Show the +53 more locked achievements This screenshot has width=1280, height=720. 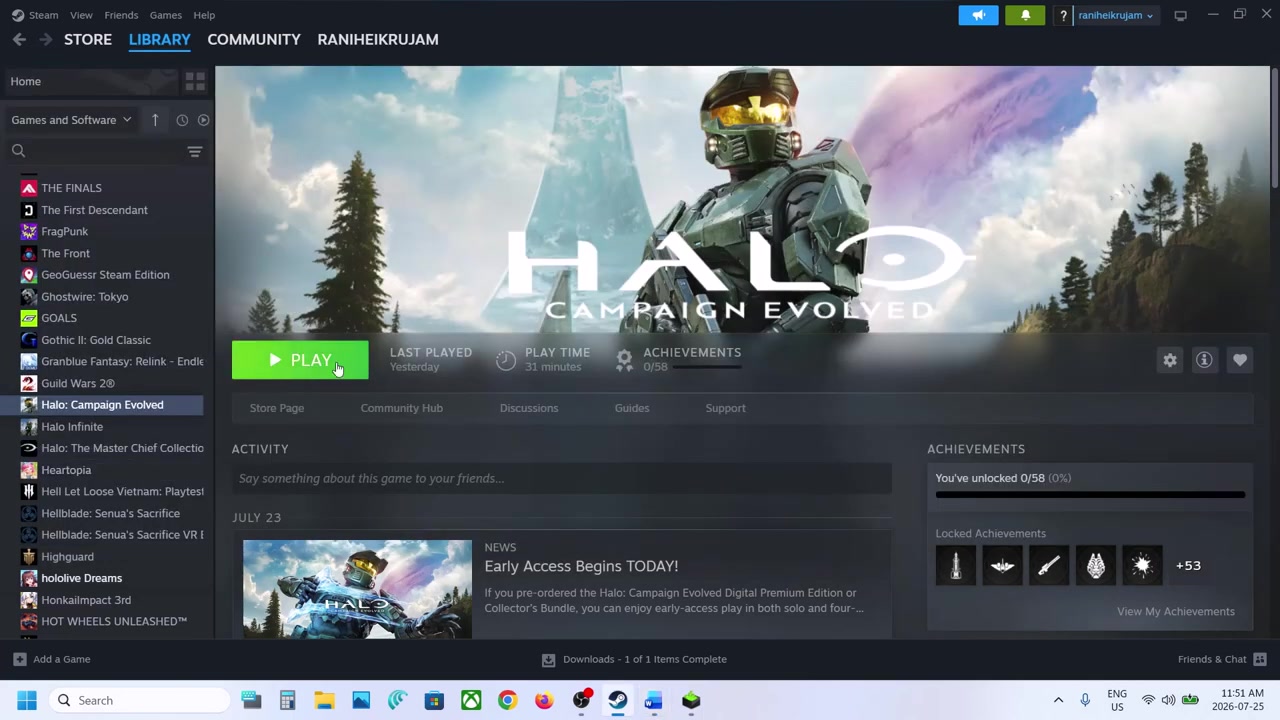[1188, 566]
